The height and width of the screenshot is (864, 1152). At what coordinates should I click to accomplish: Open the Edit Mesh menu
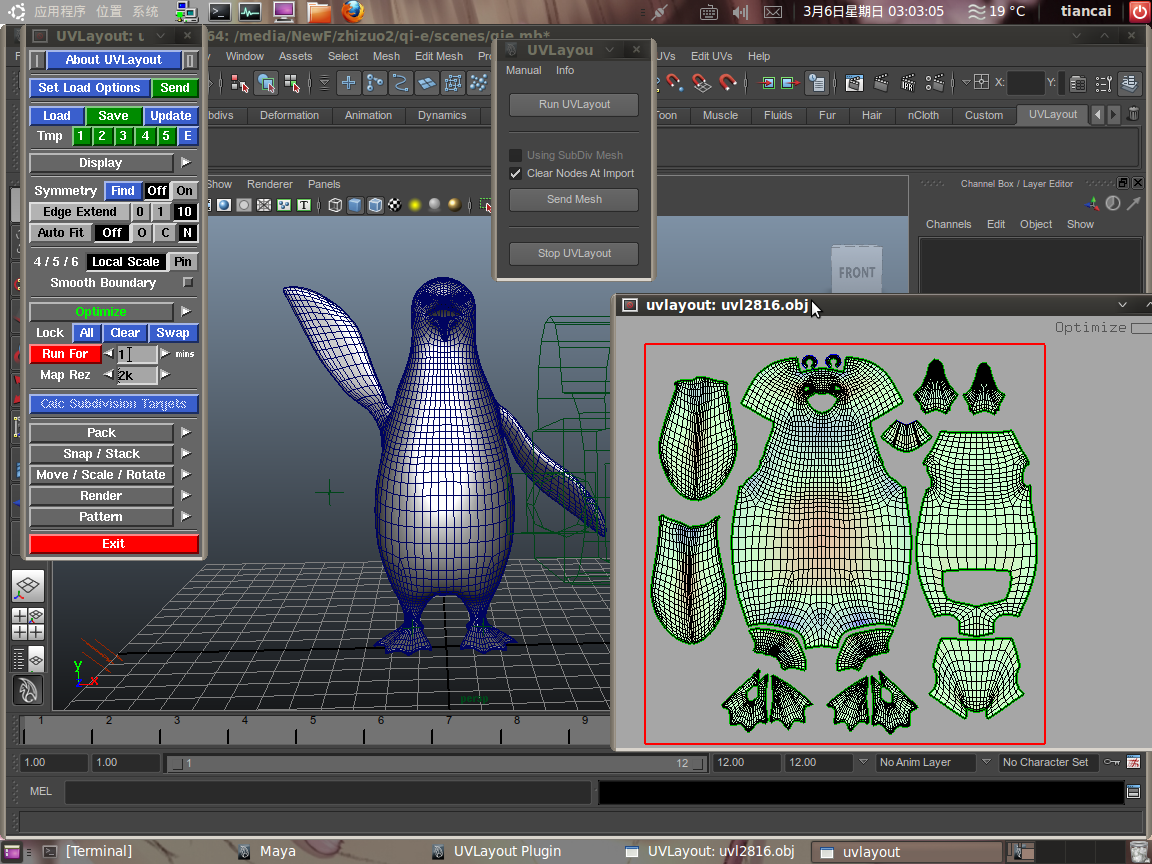439,57
